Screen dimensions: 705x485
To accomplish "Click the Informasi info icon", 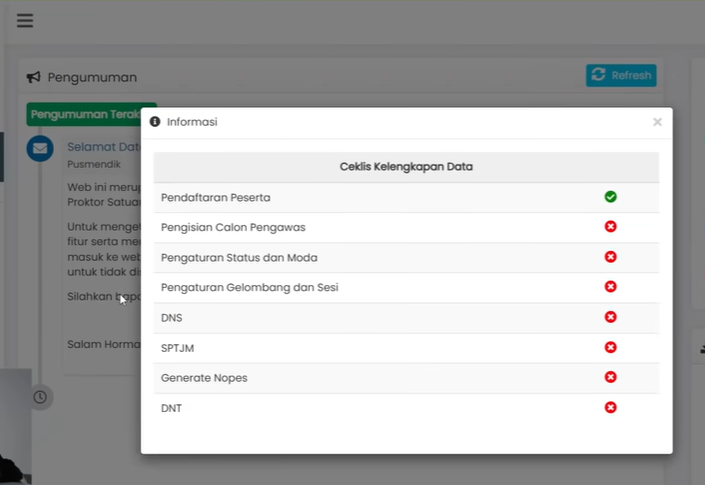I will coord(155,122).
